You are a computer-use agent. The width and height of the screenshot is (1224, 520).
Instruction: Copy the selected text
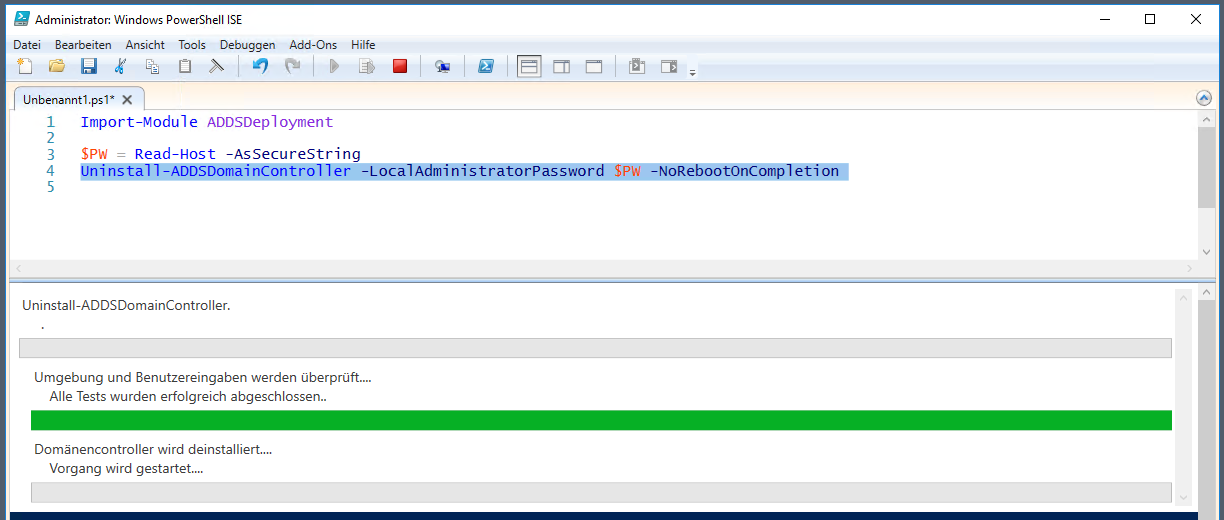click(x=153, y=66)
